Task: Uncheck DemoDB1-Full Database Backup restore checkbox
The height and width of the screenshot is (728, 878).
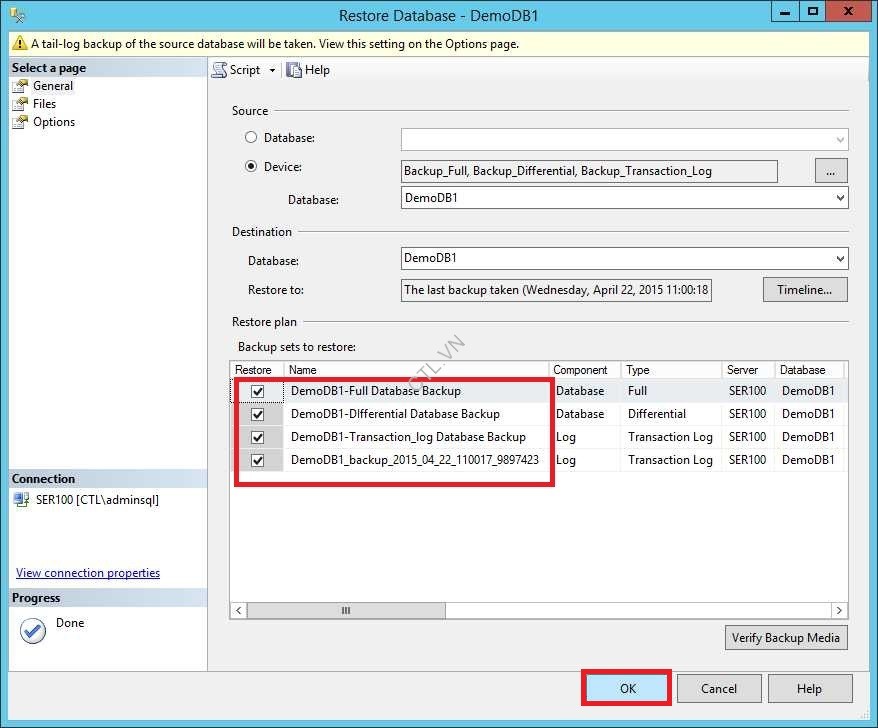Action: point(258,390)
